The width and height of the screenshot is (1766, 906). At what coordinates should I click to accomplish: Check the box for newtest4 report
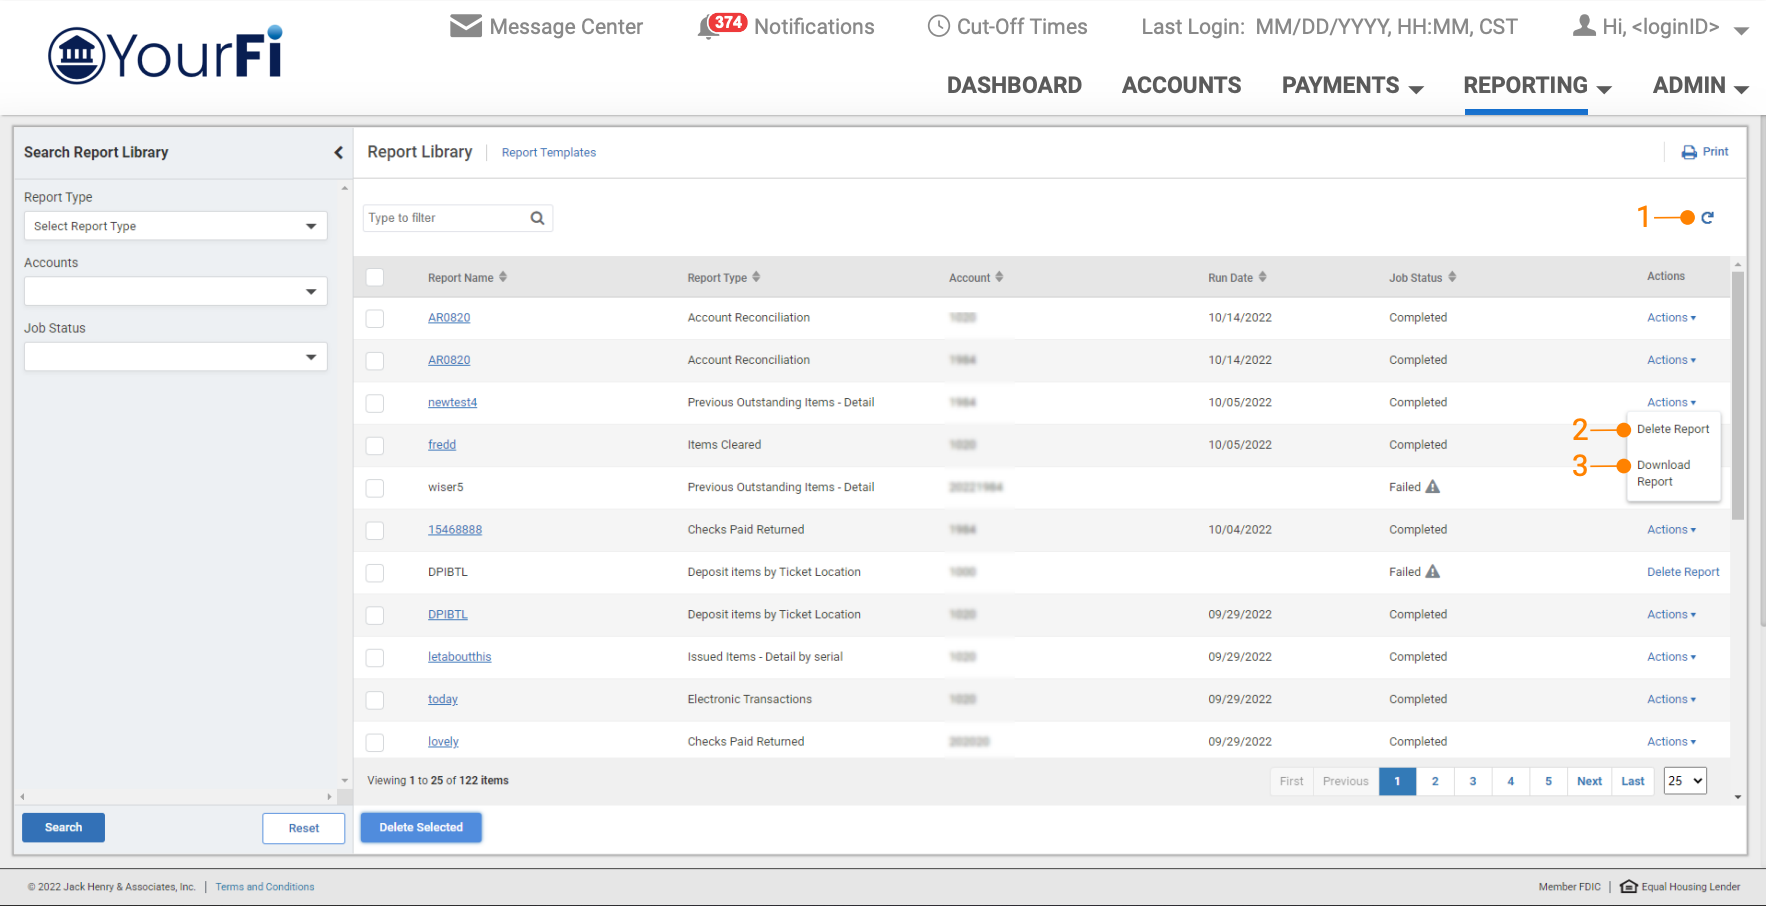click(x=375, y=403)
